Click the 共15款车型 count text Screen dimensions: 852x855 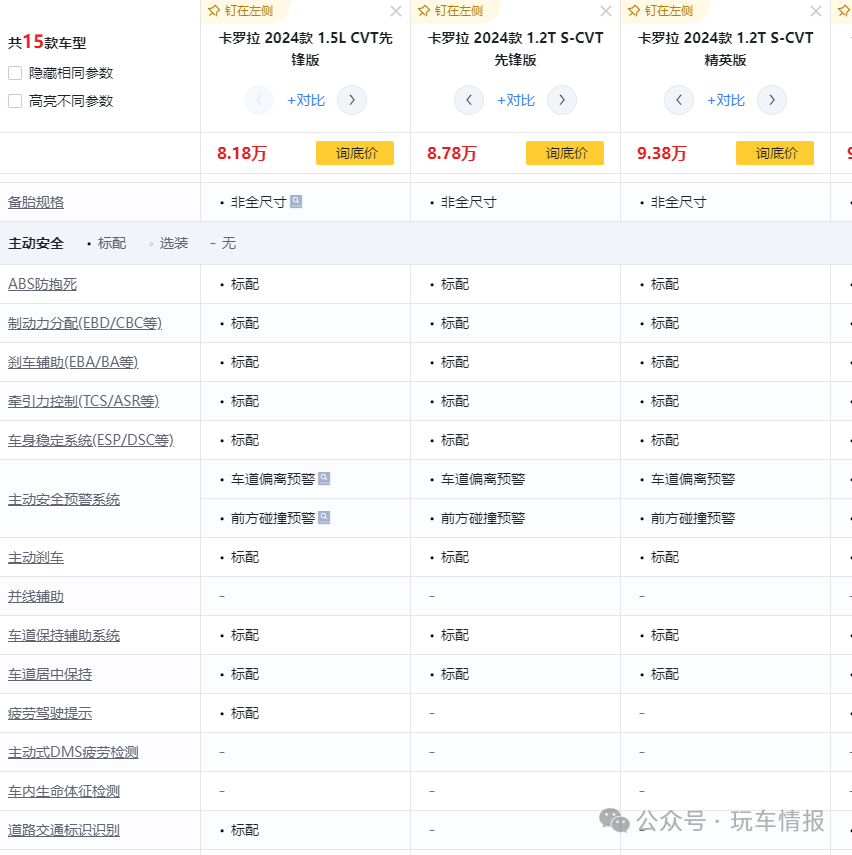pyautogui.click(x=47, y=42)
